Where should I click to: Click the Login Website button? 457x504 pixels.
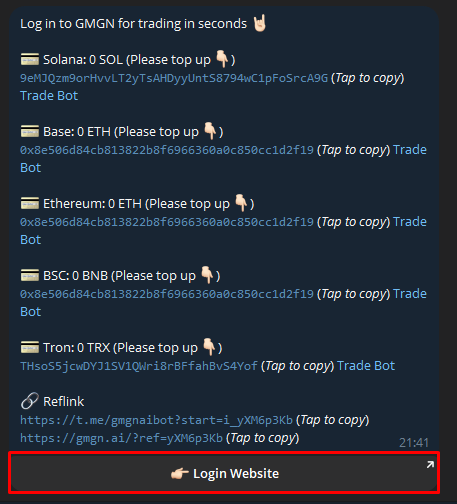click(x=224, y=473)
